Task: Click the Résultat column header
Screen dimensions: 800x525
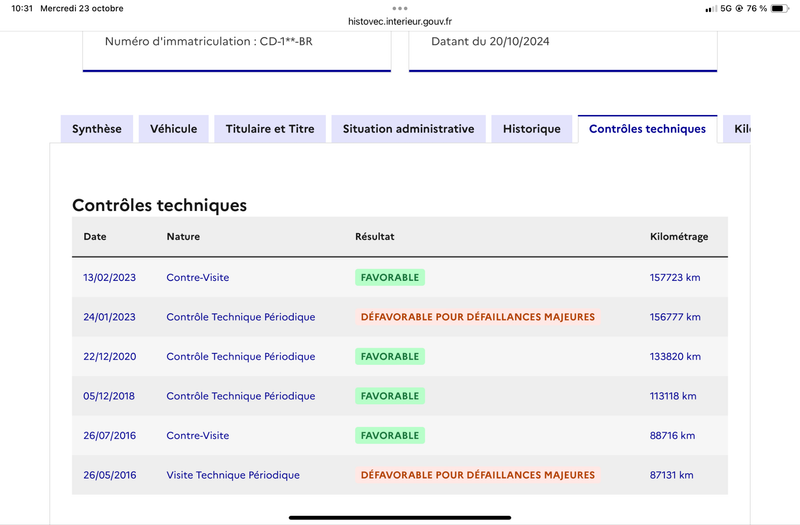Action: tap(374, 236)
